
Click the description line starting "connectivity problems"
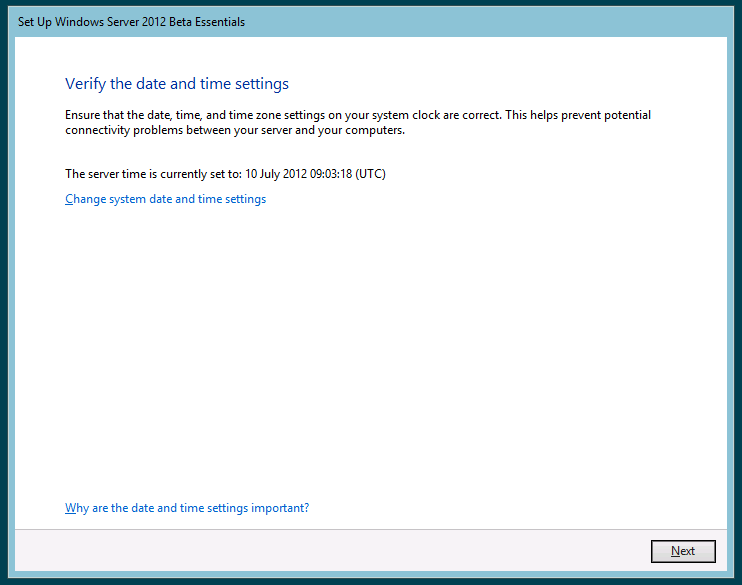point(235,131)
